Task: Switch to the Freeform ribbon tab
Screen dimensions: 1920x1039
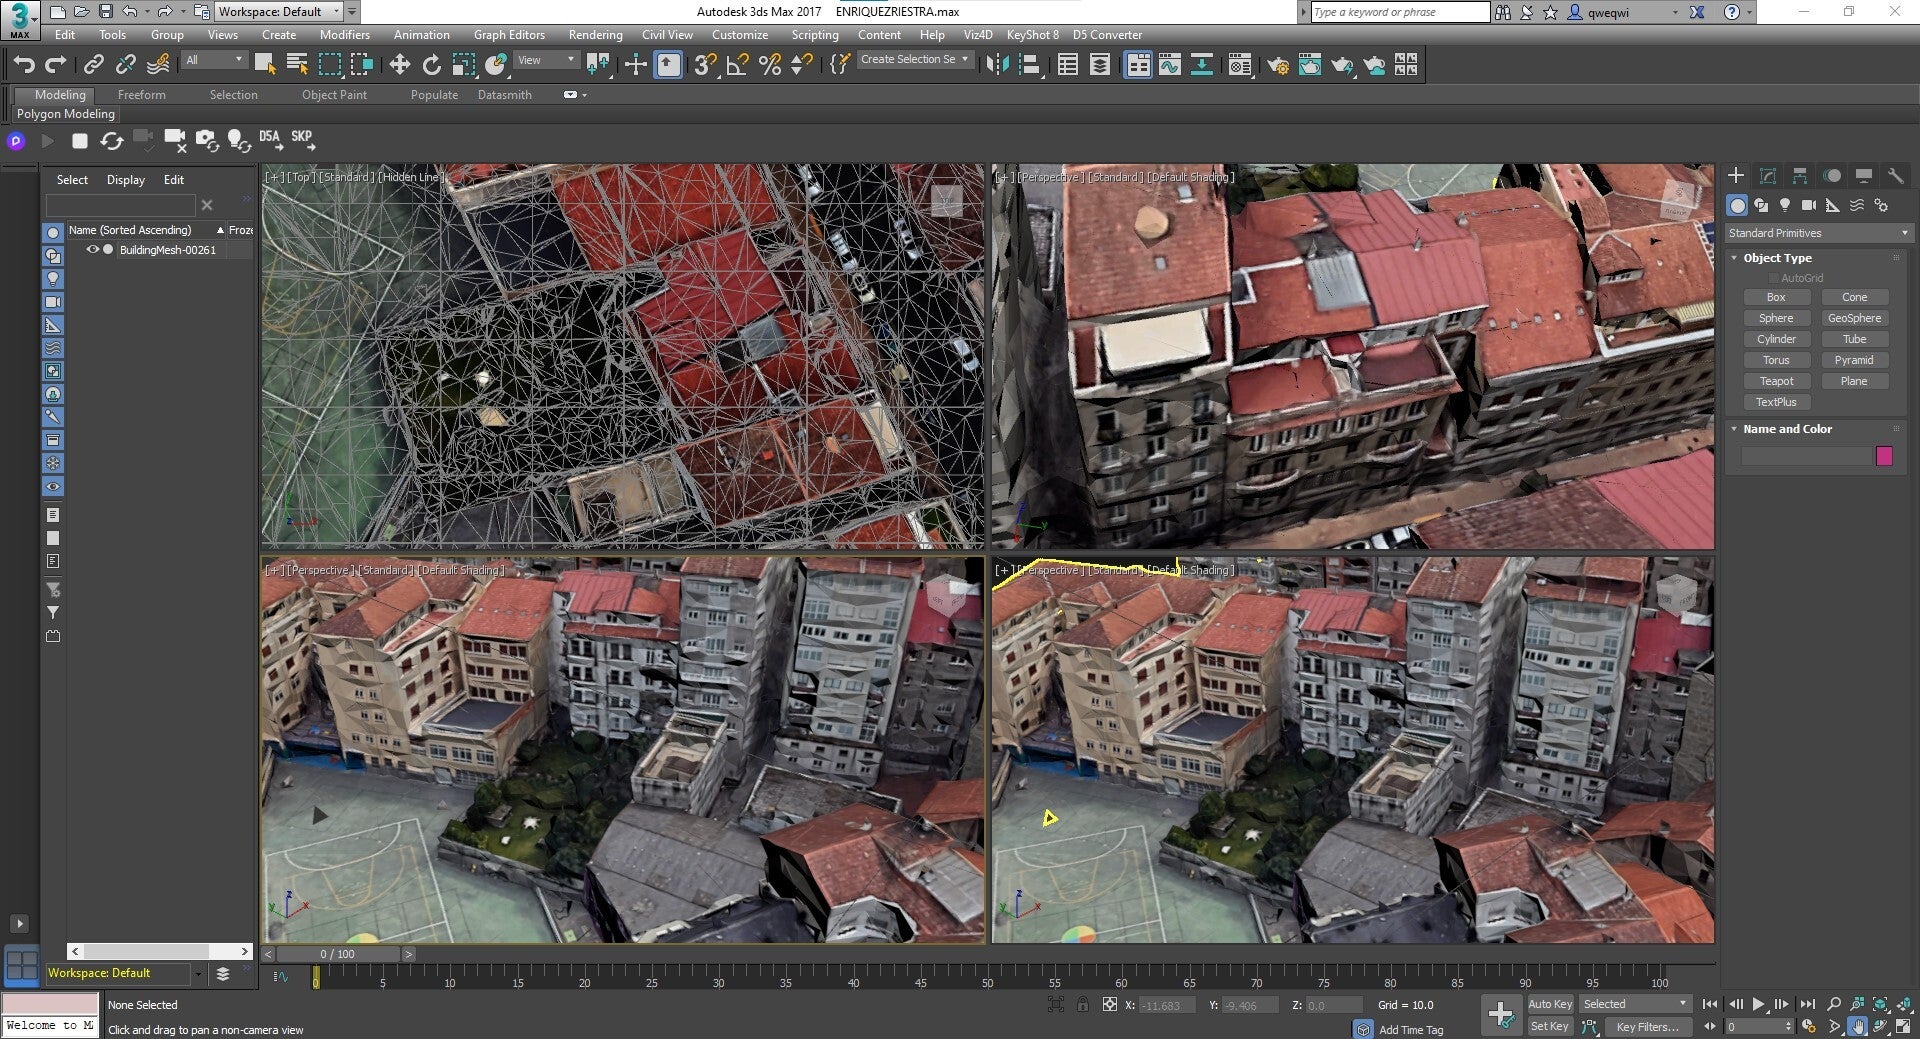Action: pyautogui.click(x=141, y=95)
